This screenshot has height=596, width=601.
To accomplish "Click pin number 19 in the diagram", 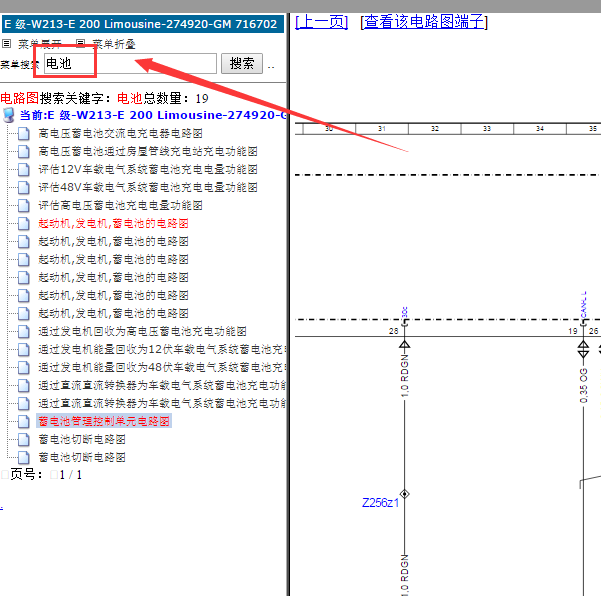I will click(x=573, y=331).
